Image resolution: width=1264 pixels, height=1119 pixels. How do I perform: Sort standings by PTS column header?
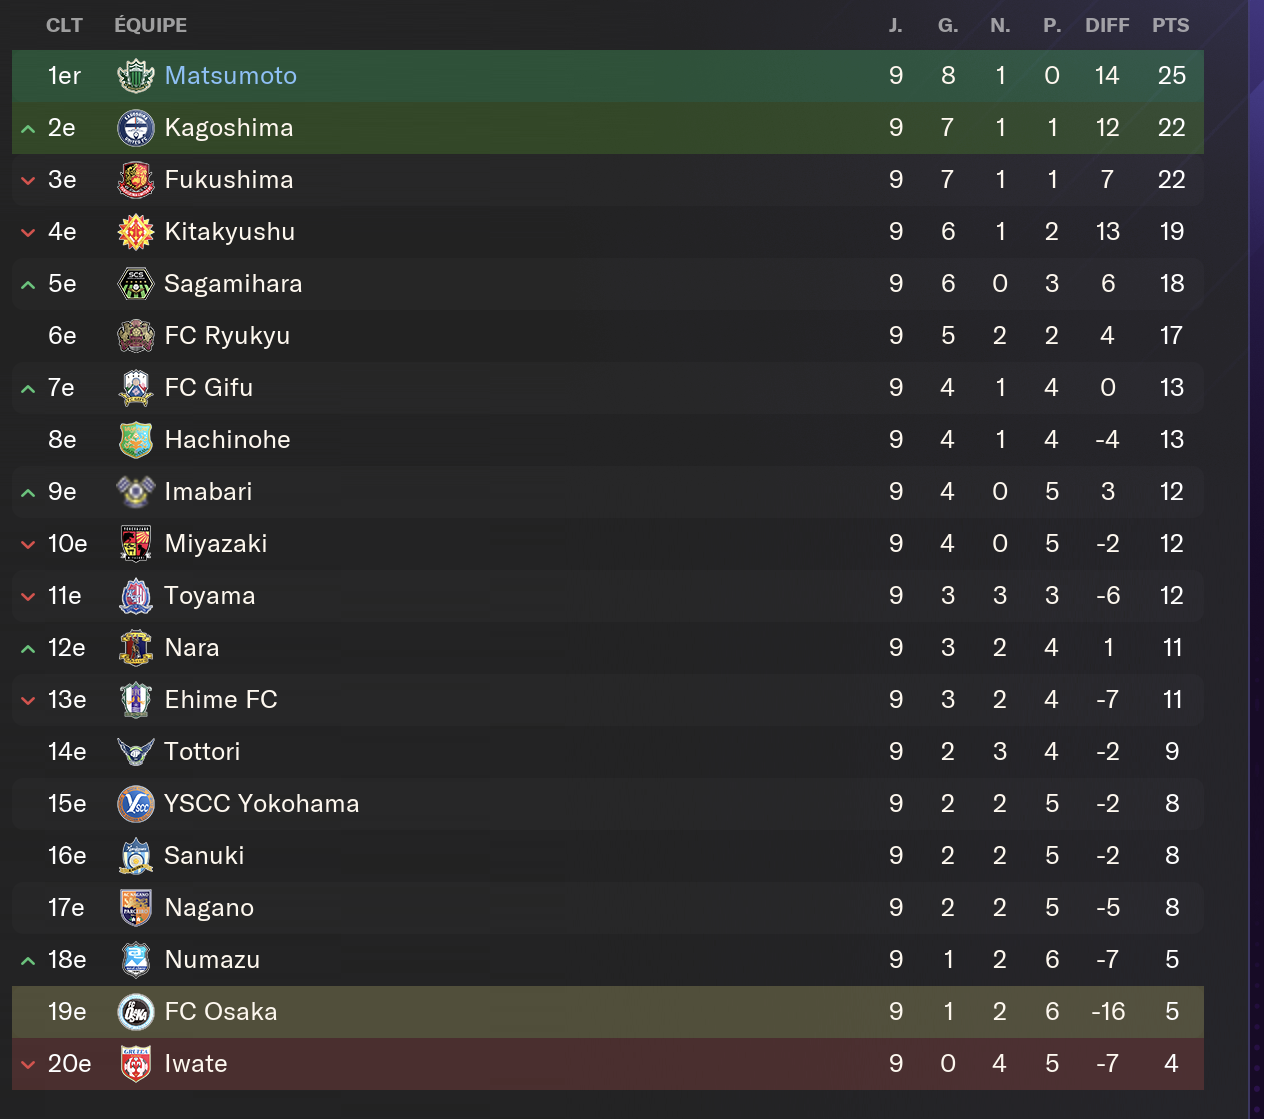[x=1170, y=25]
